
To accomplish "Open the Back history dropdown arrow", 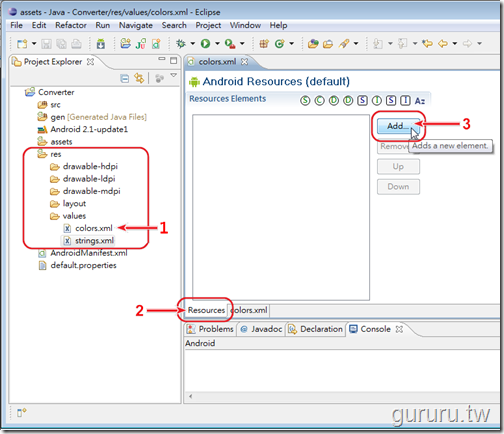I will point(455,44).
